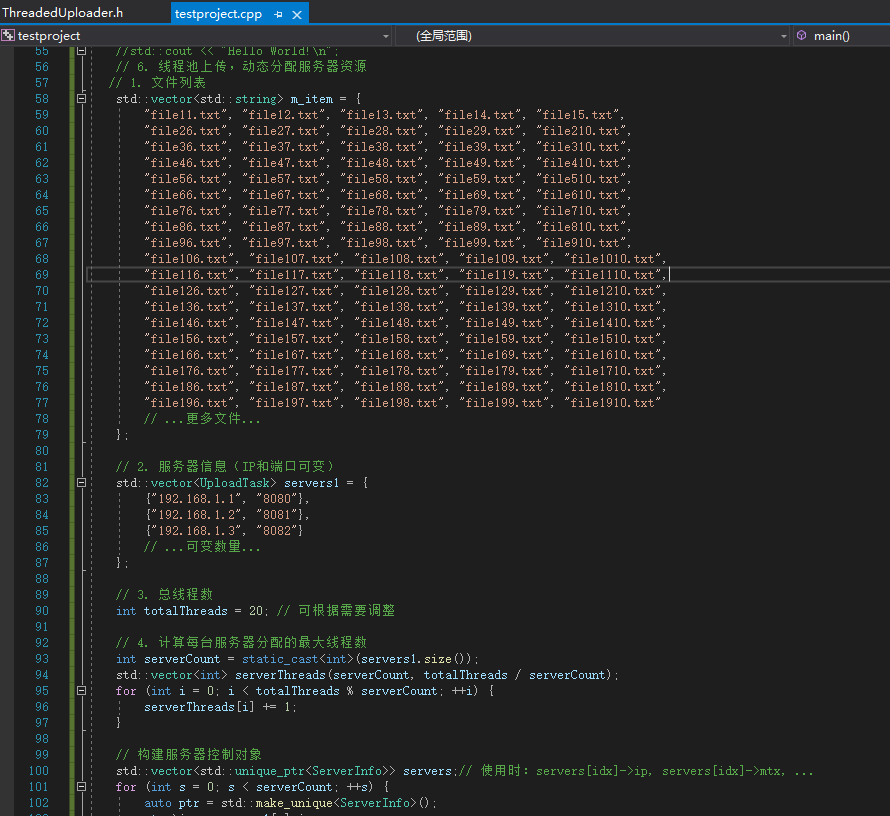This screenshot has height=816, width=890.
Task: Click the "8082" port string
Action: [276, 531]
